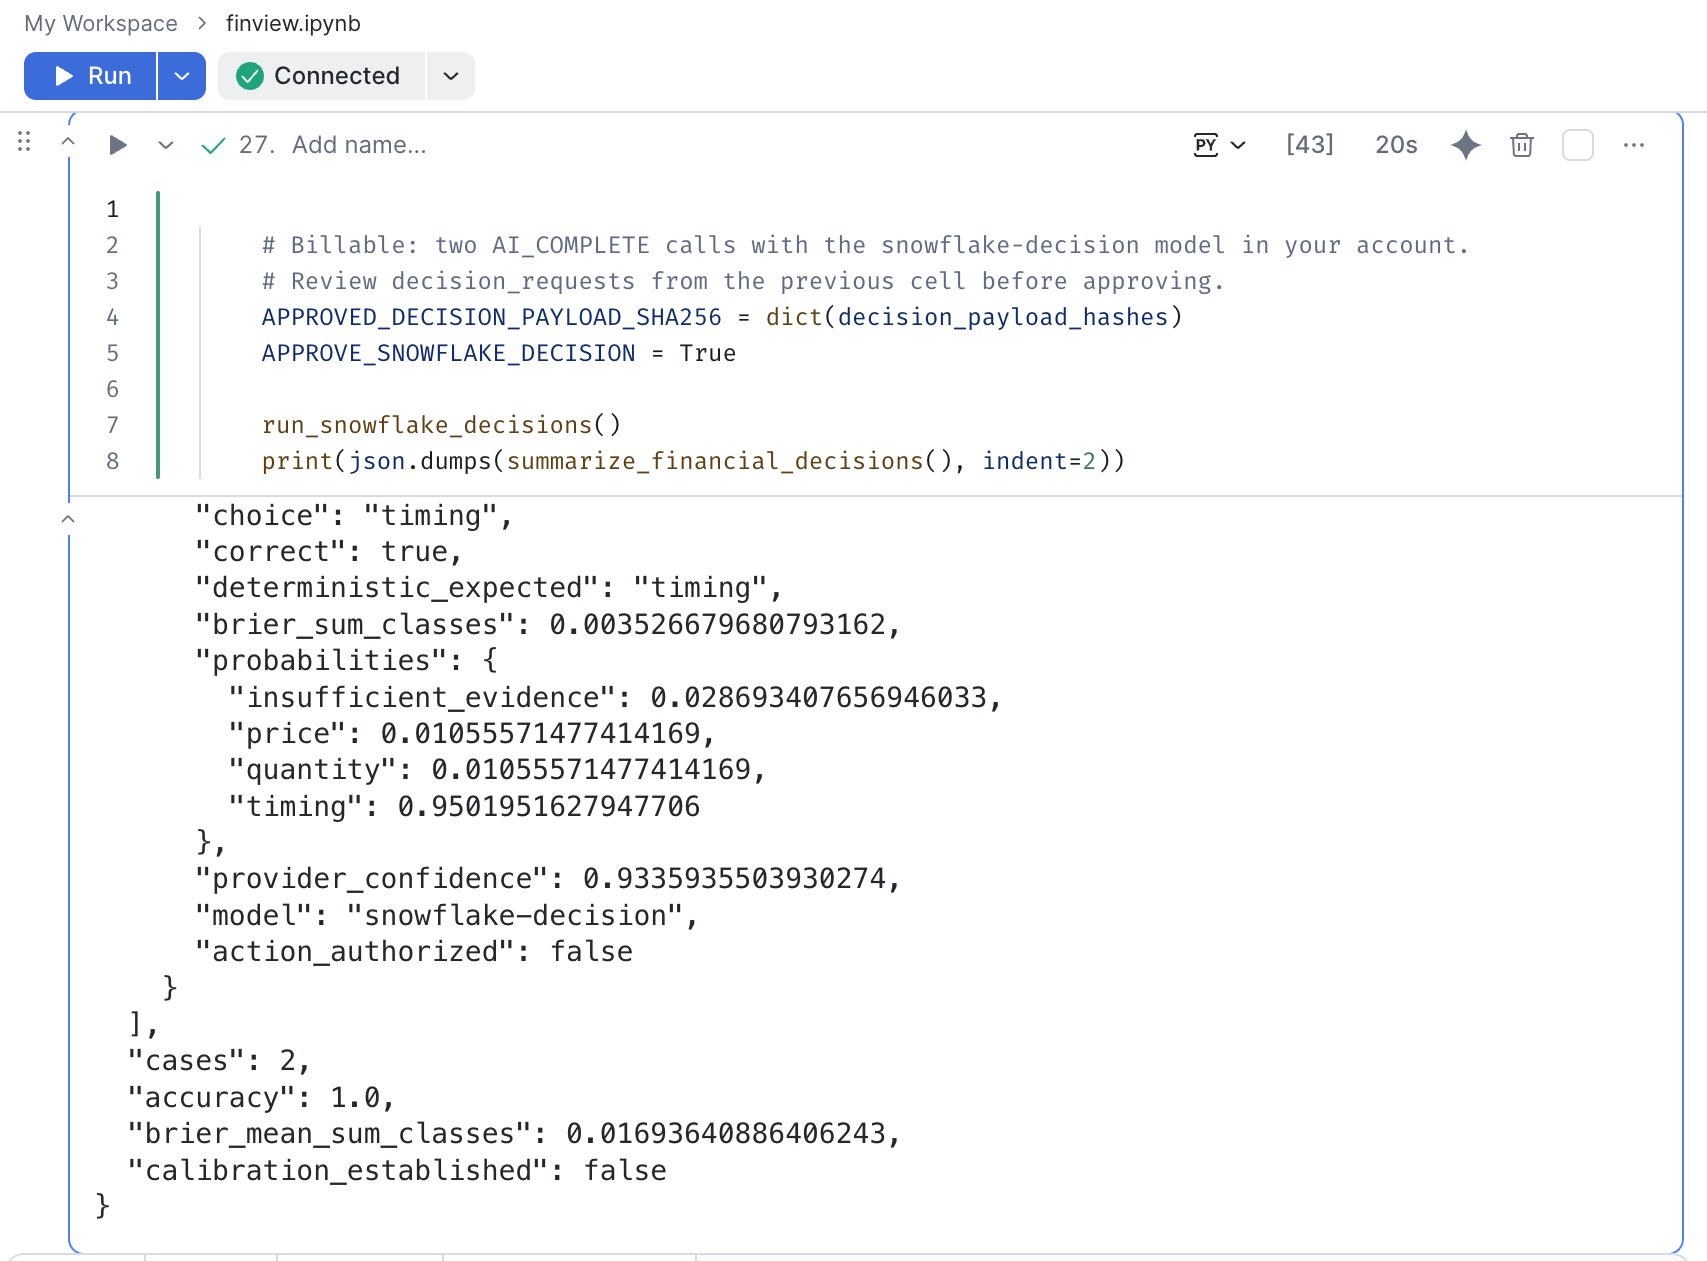Image resolution: width=1707 pixels, height=1261 pixels.
Task: Open the PY language selector
Action: (x=1220, y=145)
